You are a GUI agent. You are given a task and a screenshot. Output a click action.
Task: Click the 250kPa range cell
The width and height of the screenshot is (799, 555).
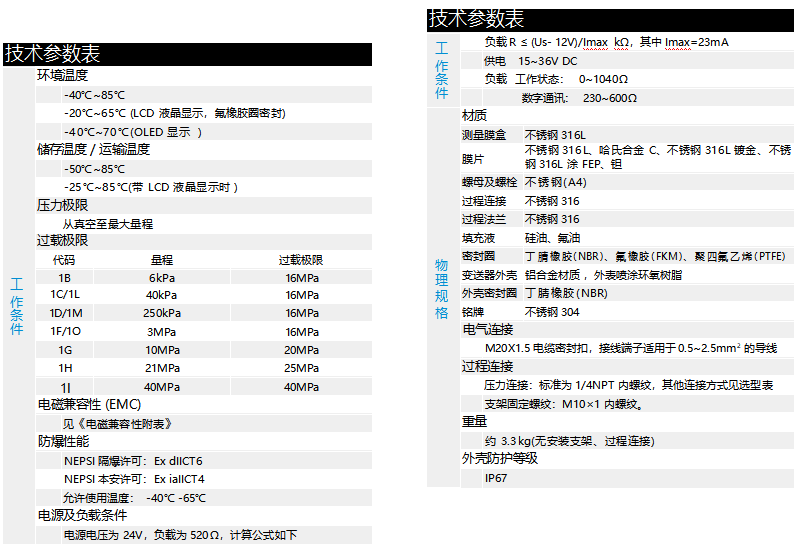(x=161, y=313)
